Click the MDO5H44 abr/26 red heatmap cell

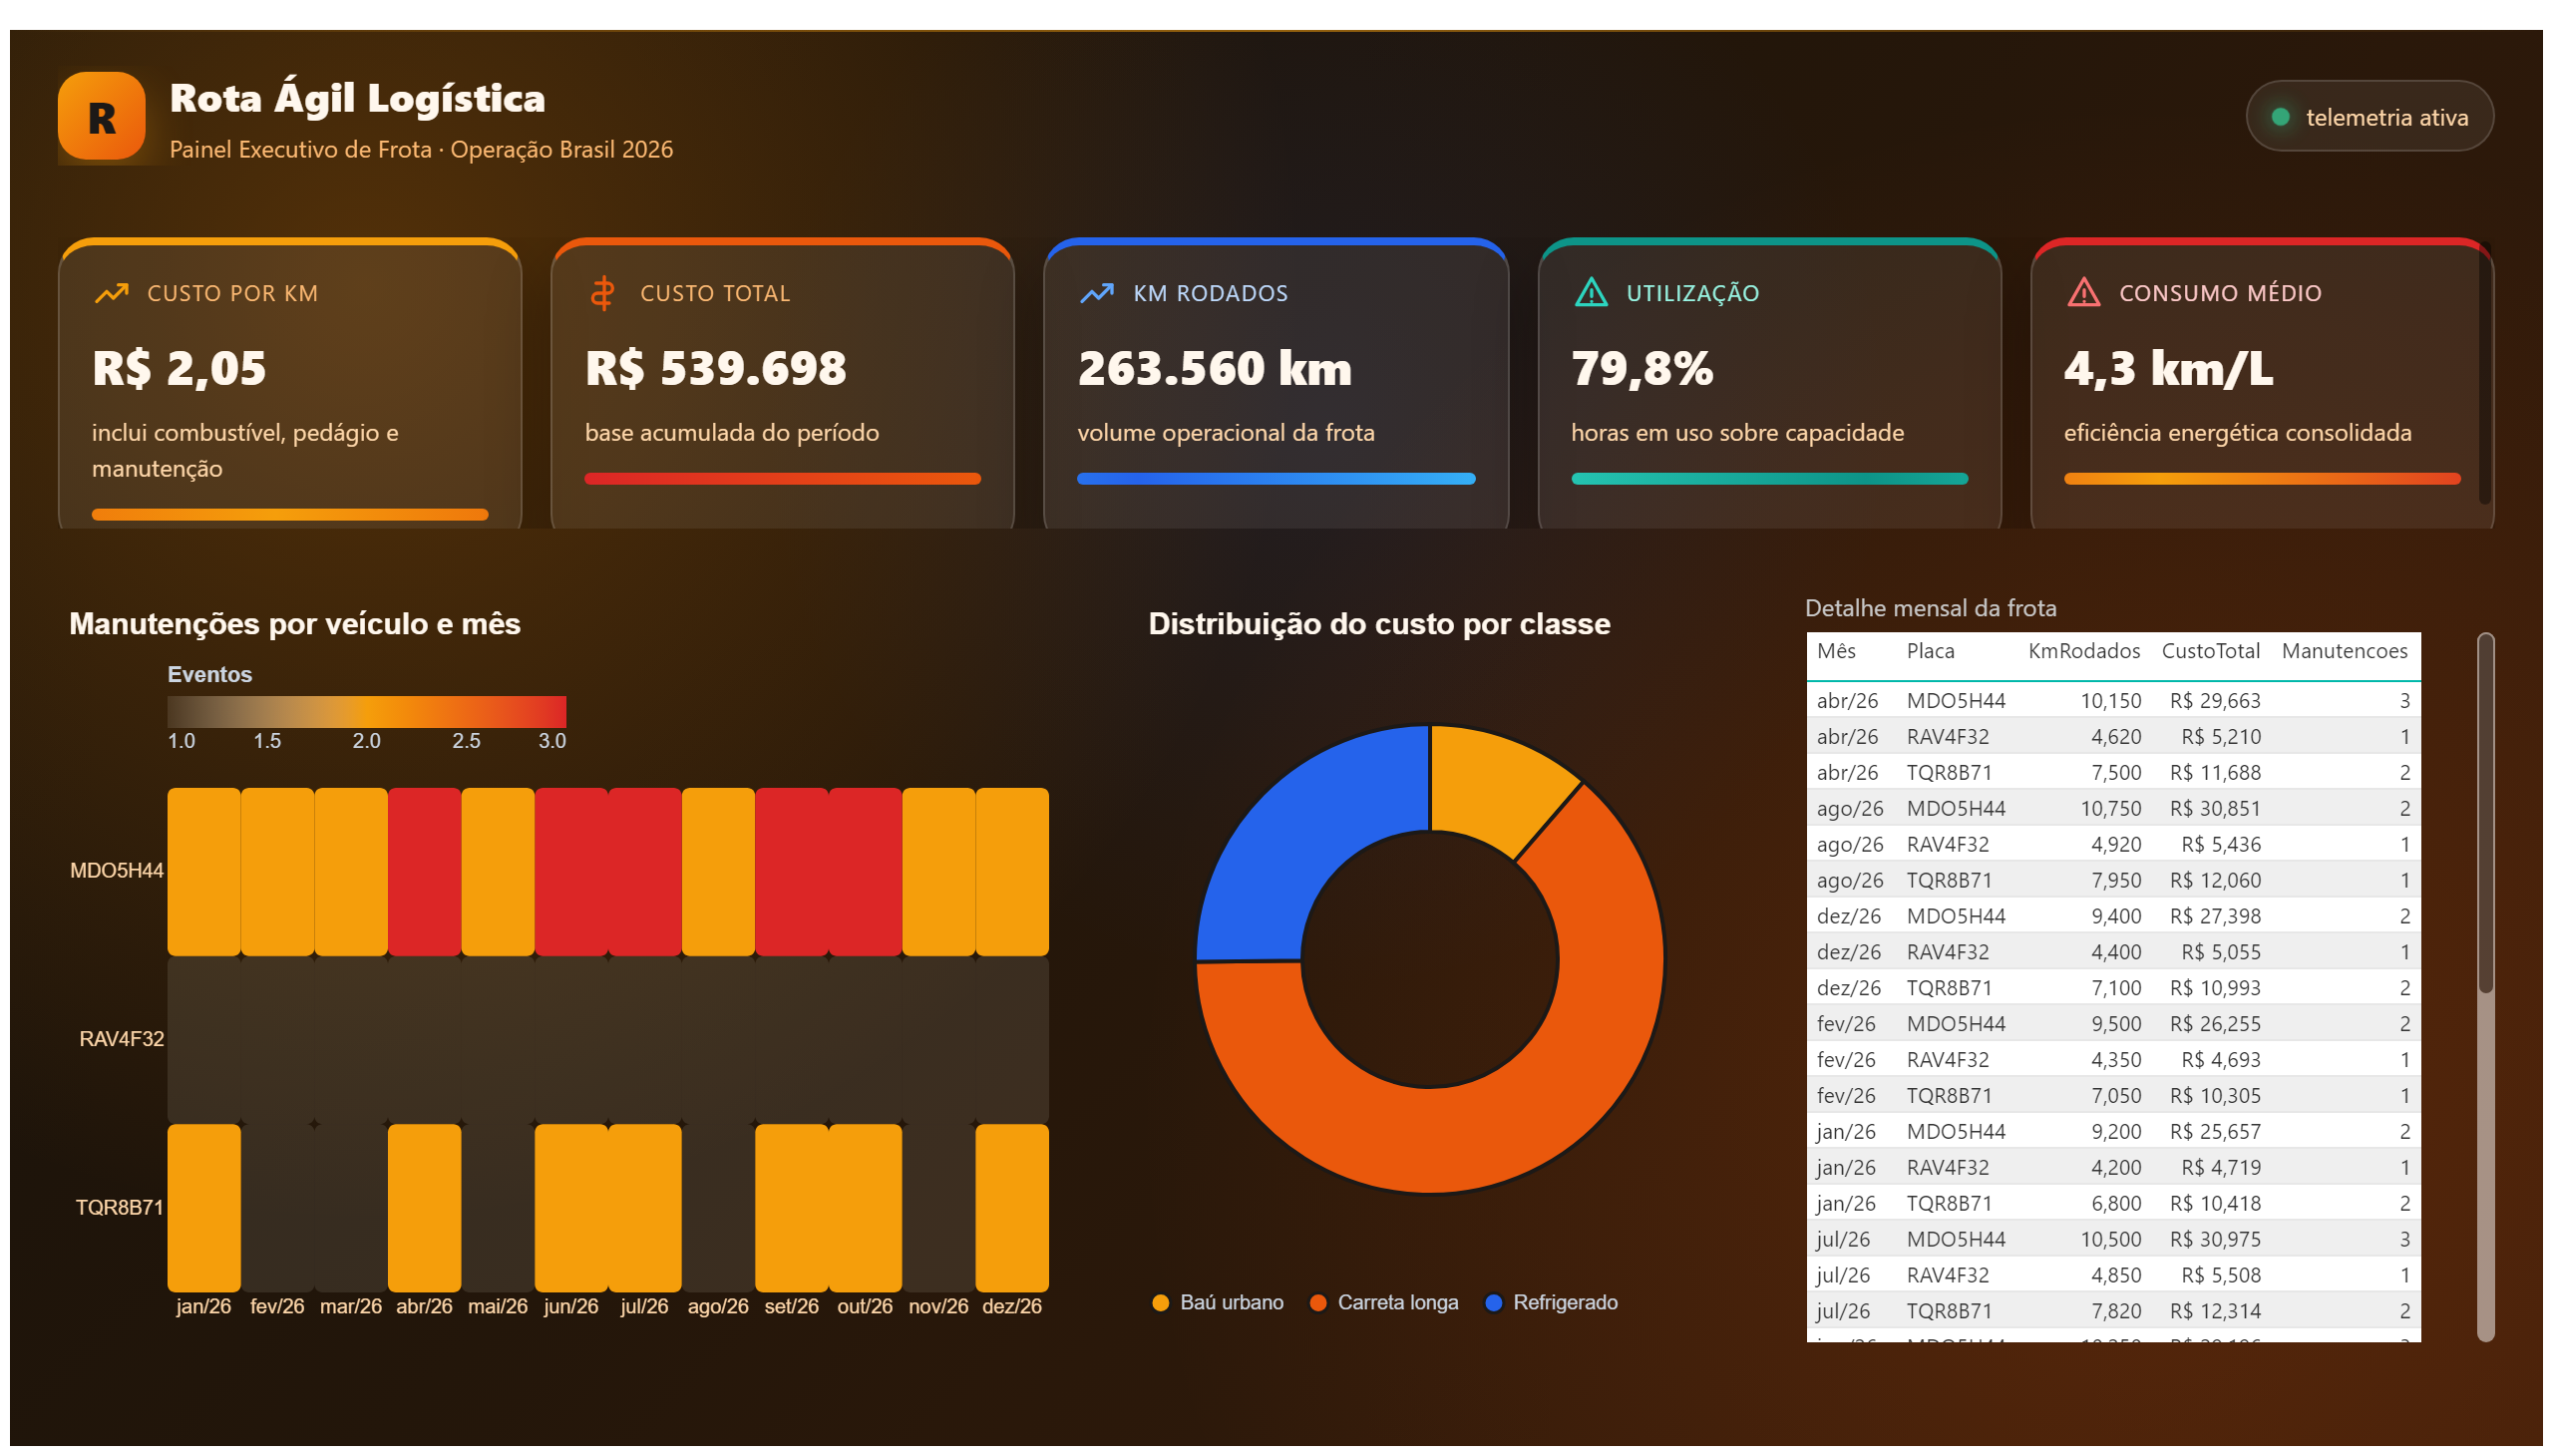424,871
